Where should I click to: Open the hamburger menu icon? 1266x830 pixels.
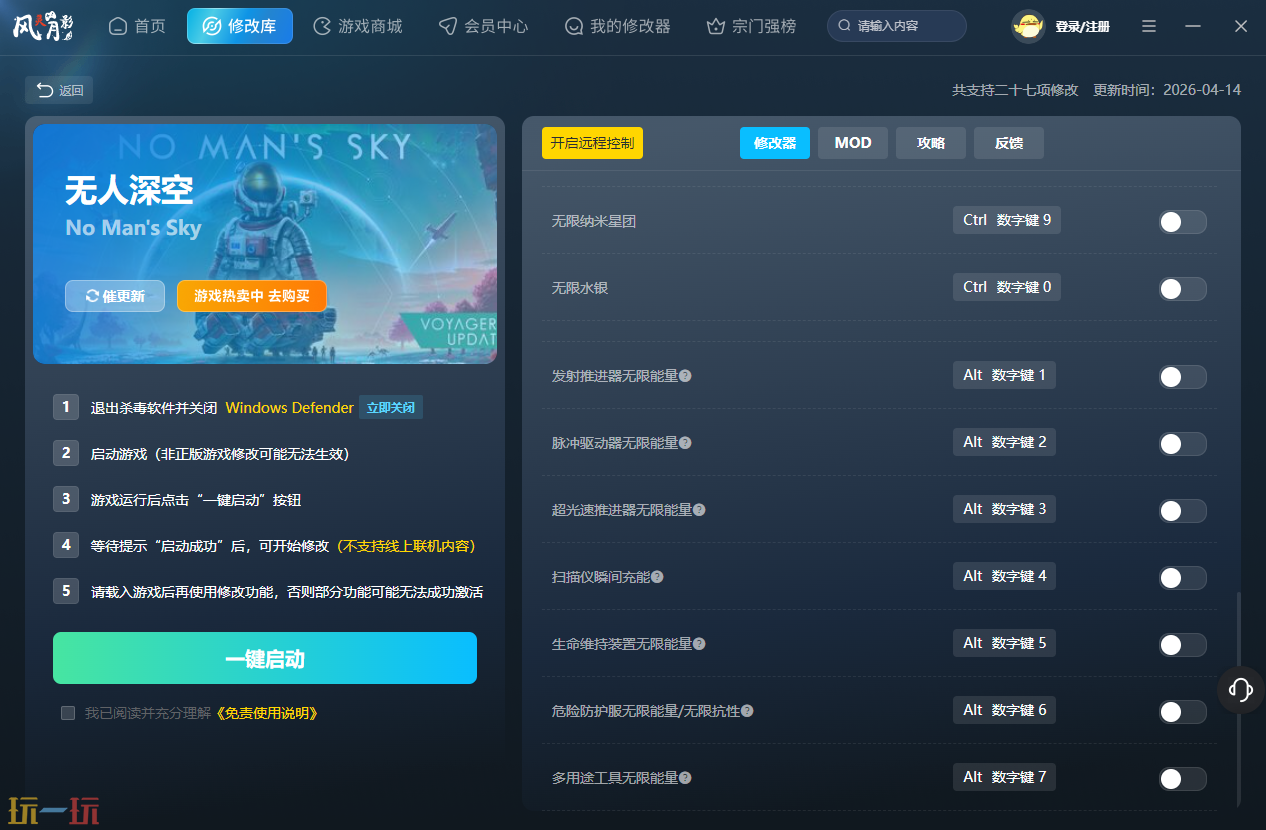[x=1149, y=26]
